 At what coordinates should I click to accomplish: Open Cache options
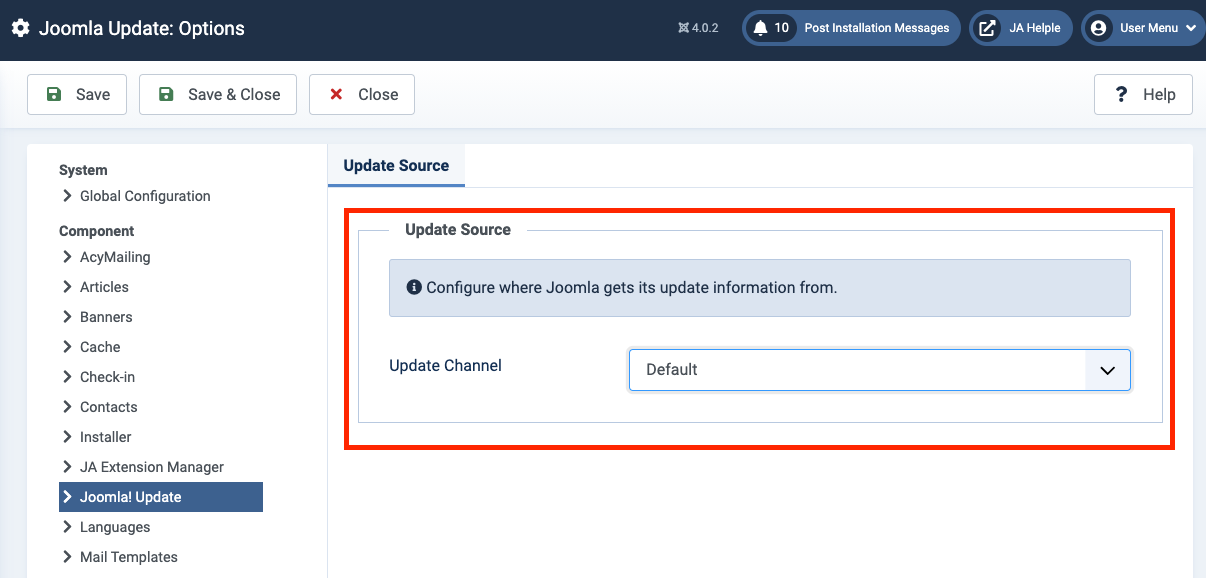click(100, 347)
